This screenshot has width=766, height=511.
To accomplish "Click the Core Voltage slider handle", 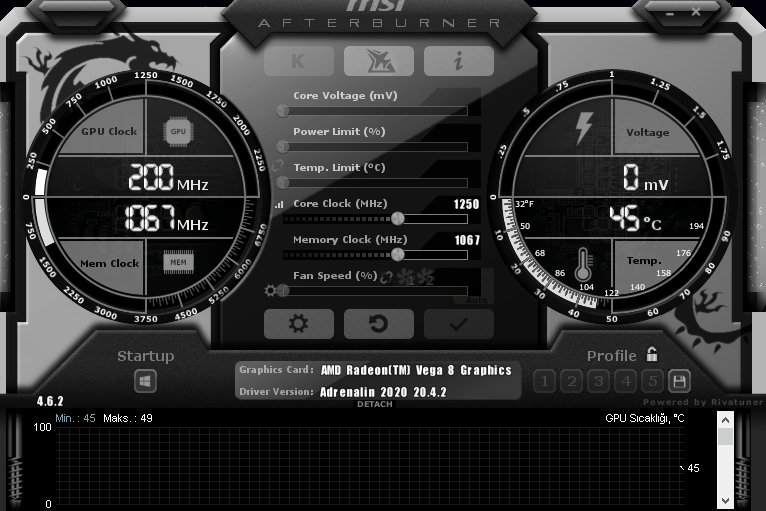I will (x=283, y=110).
